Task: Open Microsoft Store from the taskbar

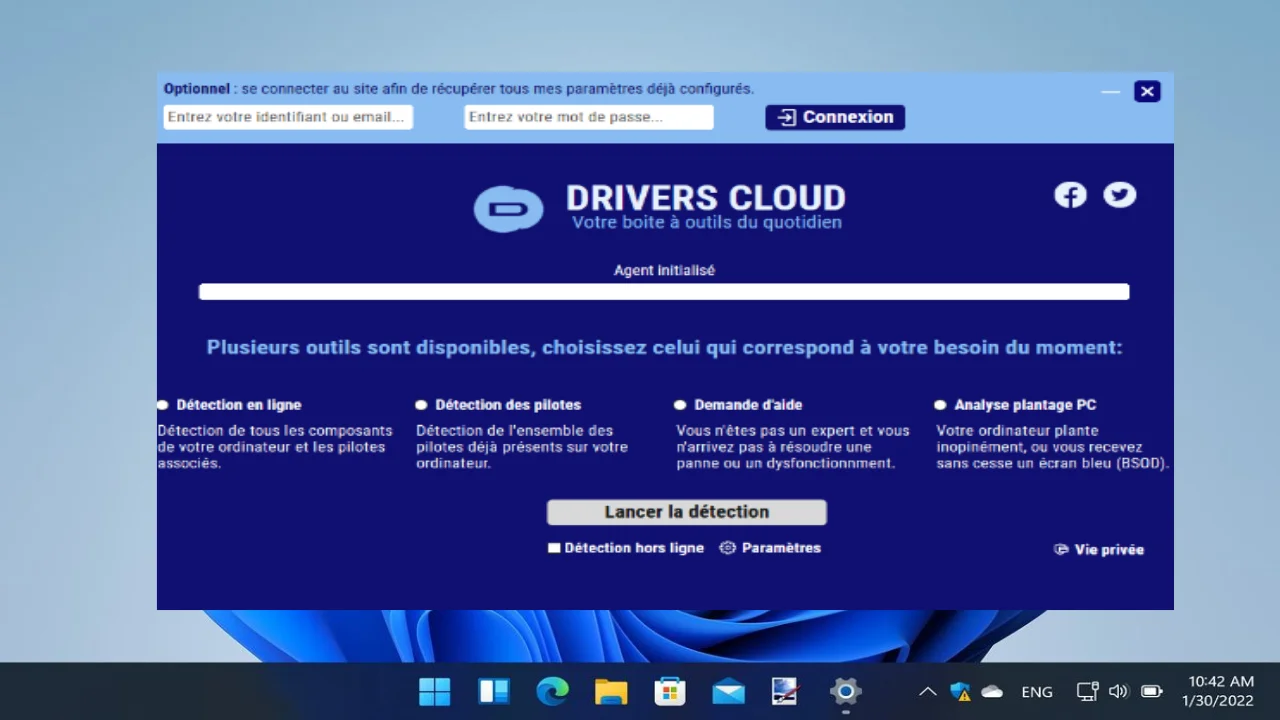Action: pos(669,691)
